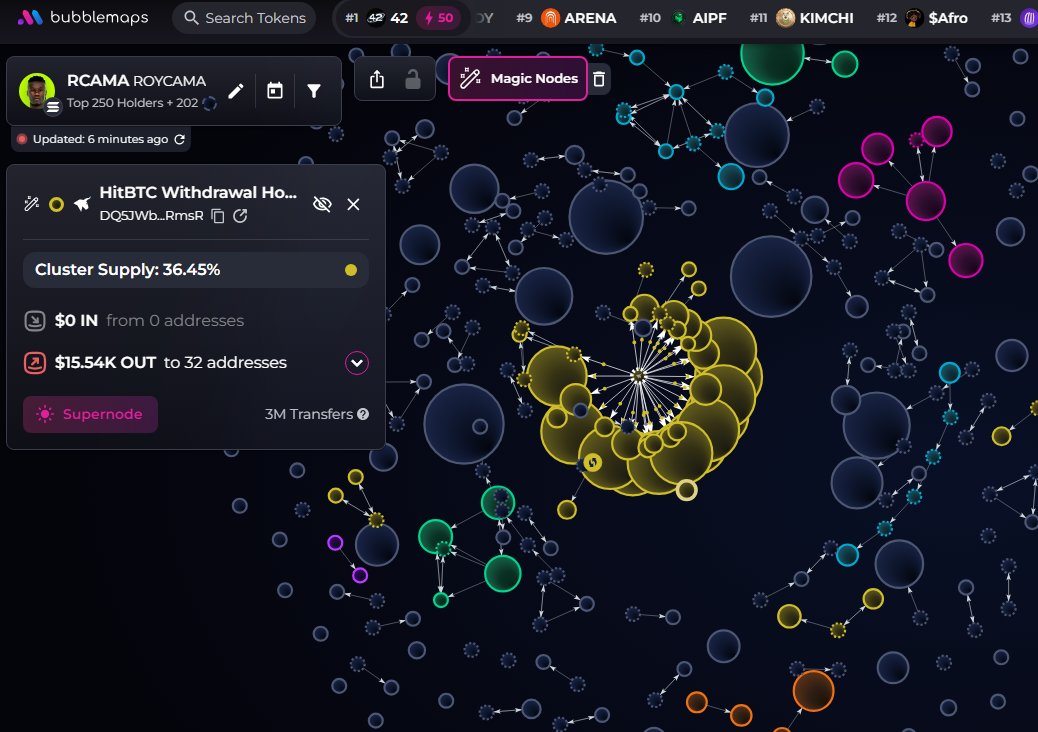The height and width of the screenshot is (732, 1038).
Task: Open the bubblemaps home logo
Action: click(83, 17)
